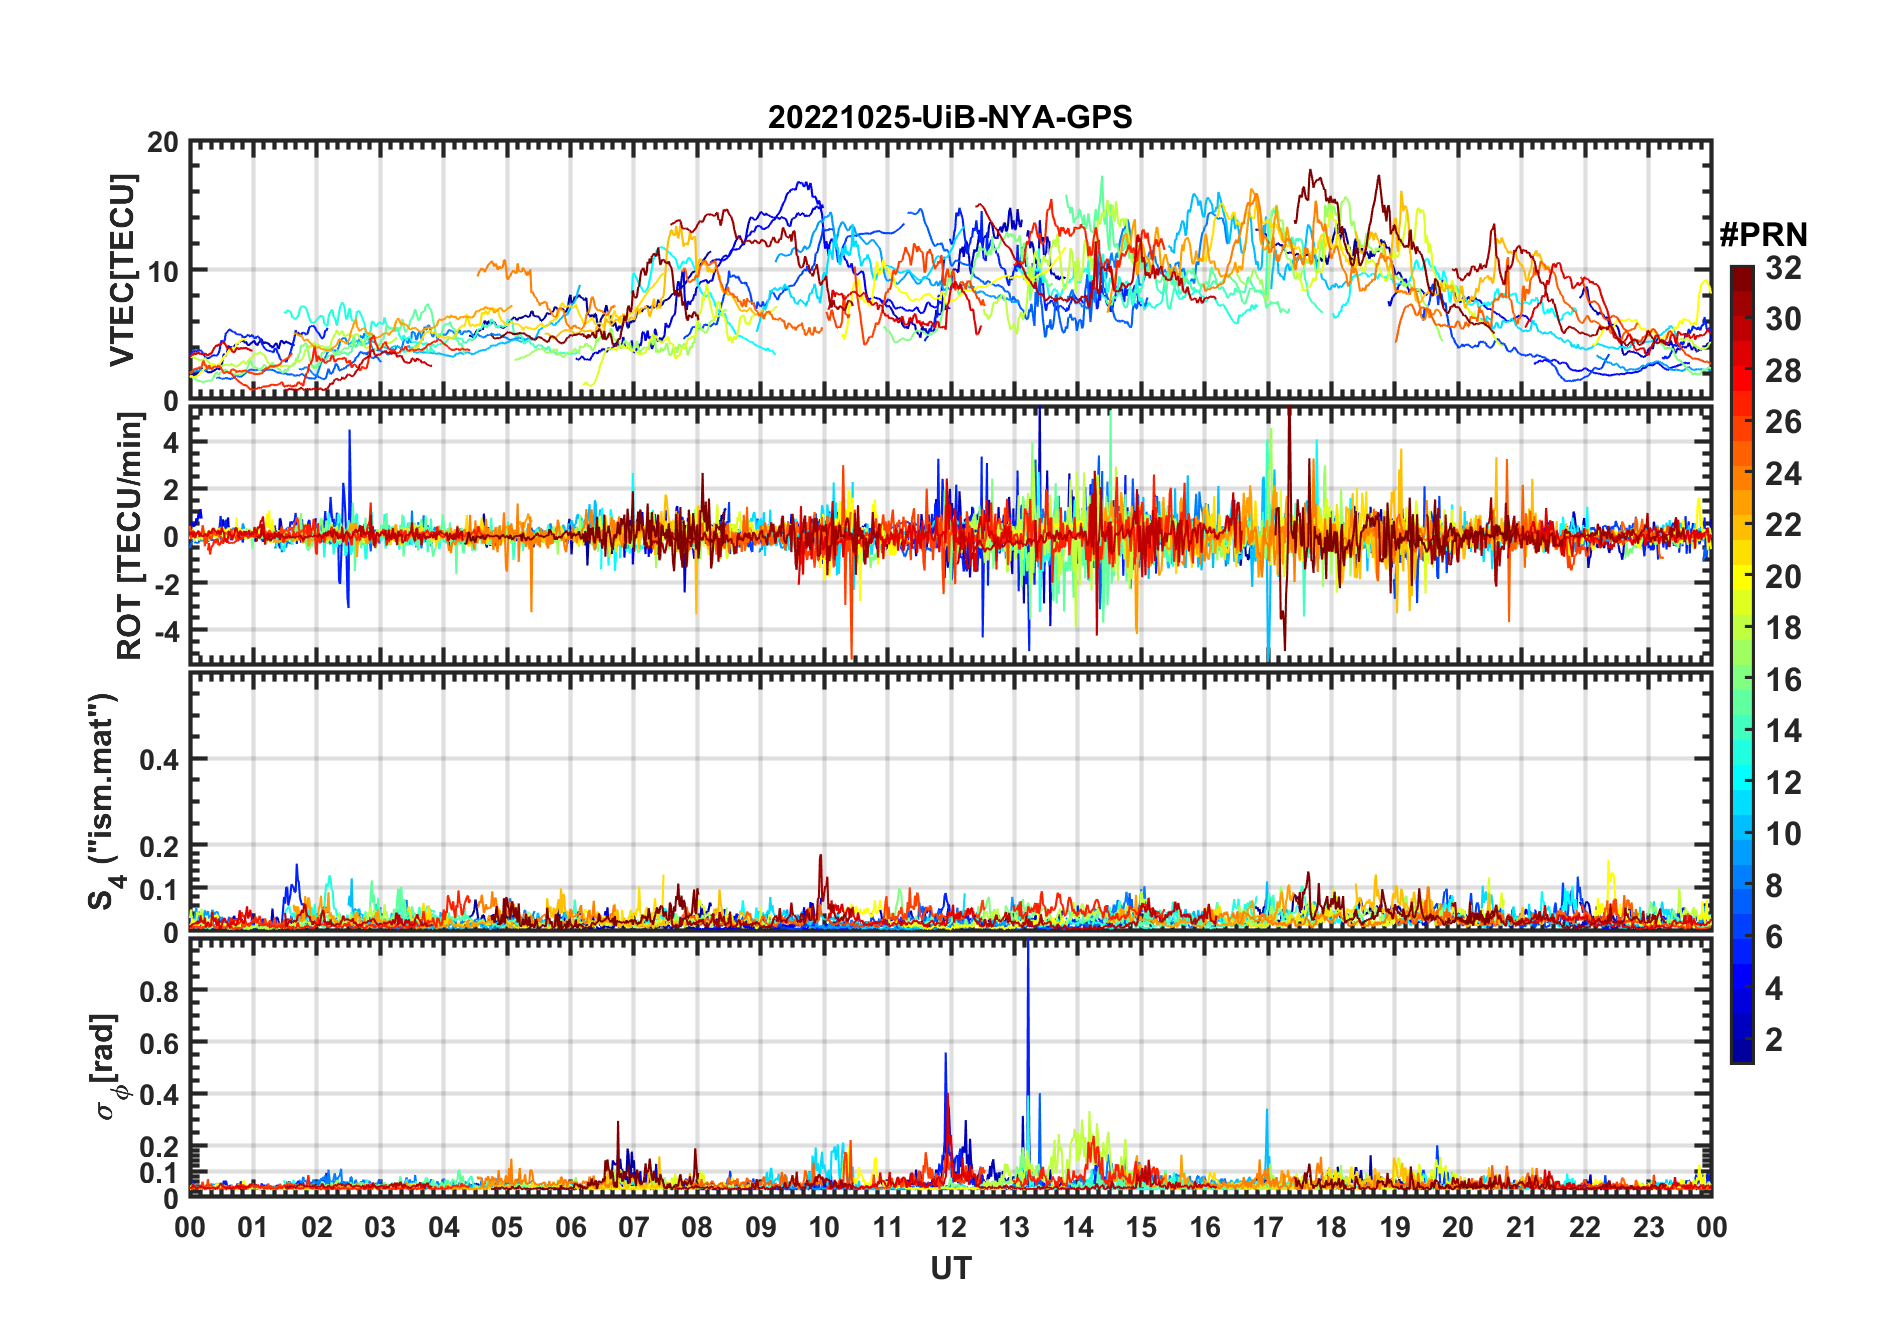This screenshot has width=1902, height=1330.
Task: Click colorbar tick label 14
Action: (1783, 731)
